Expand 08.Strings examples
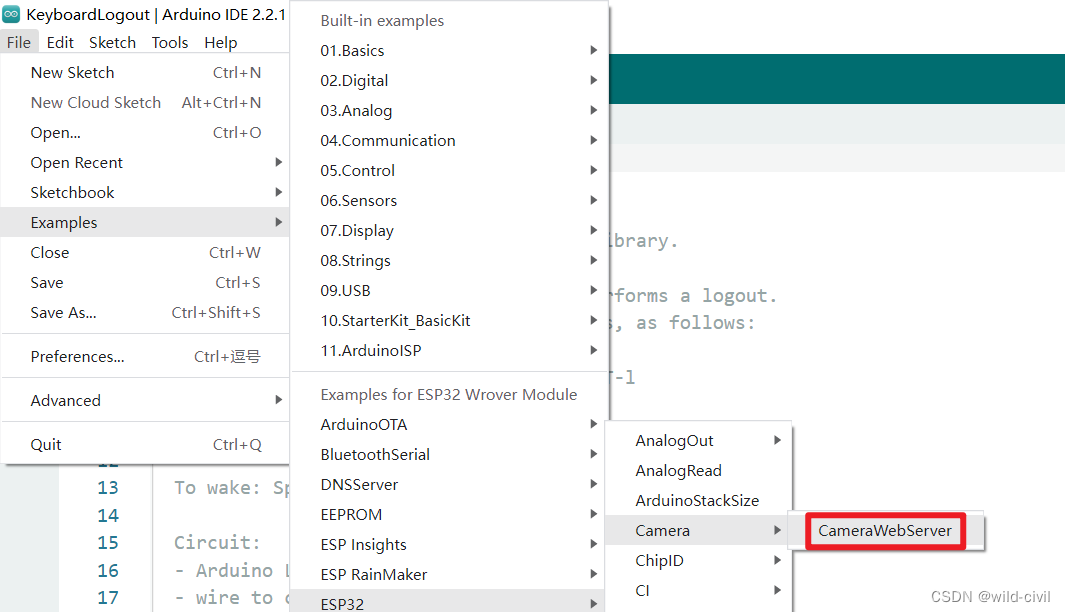This screenshot has width=1065, height=612. 449,260
